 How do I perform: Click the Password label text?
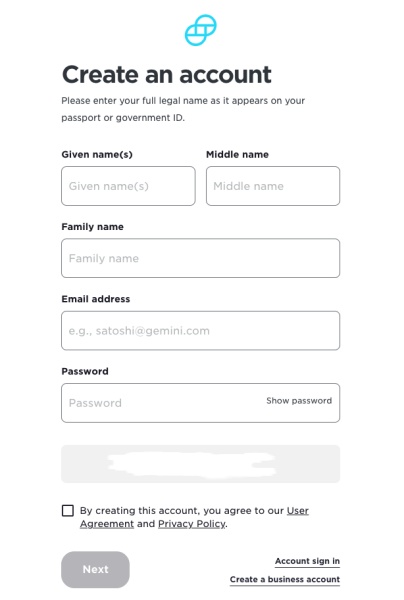click(85, 371)
